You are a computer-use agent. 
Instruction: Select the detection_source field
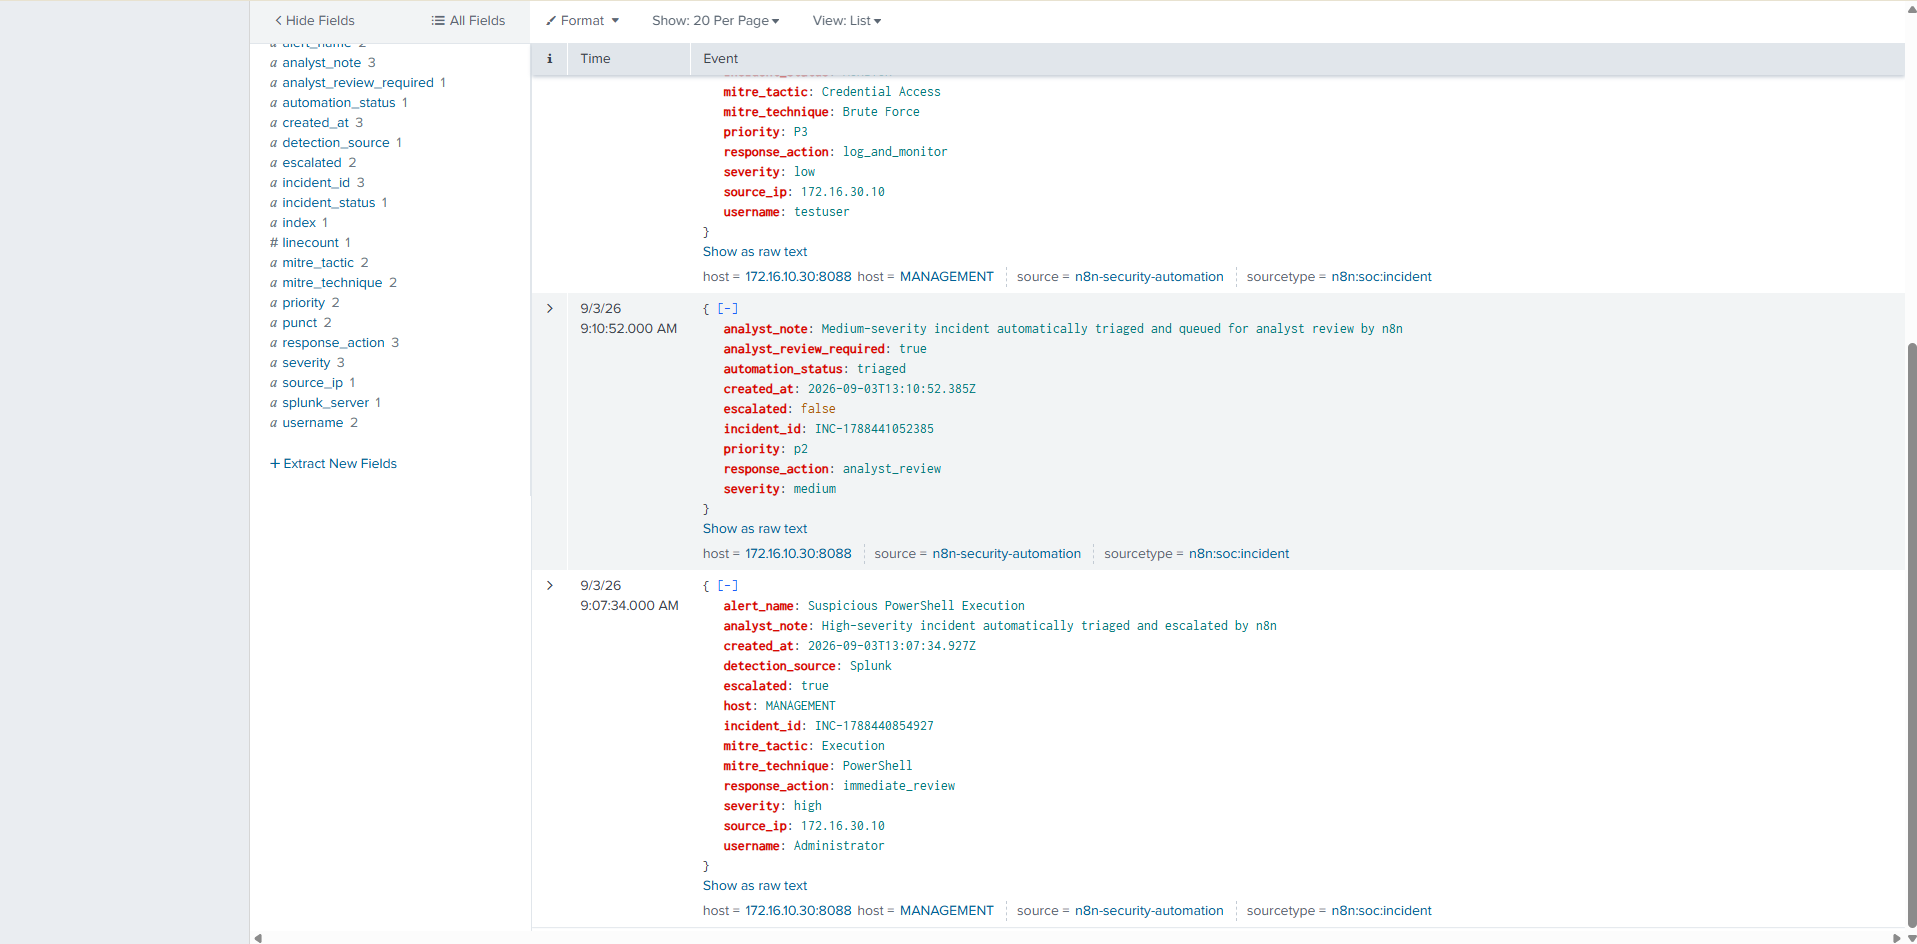(x=336, y=143)
